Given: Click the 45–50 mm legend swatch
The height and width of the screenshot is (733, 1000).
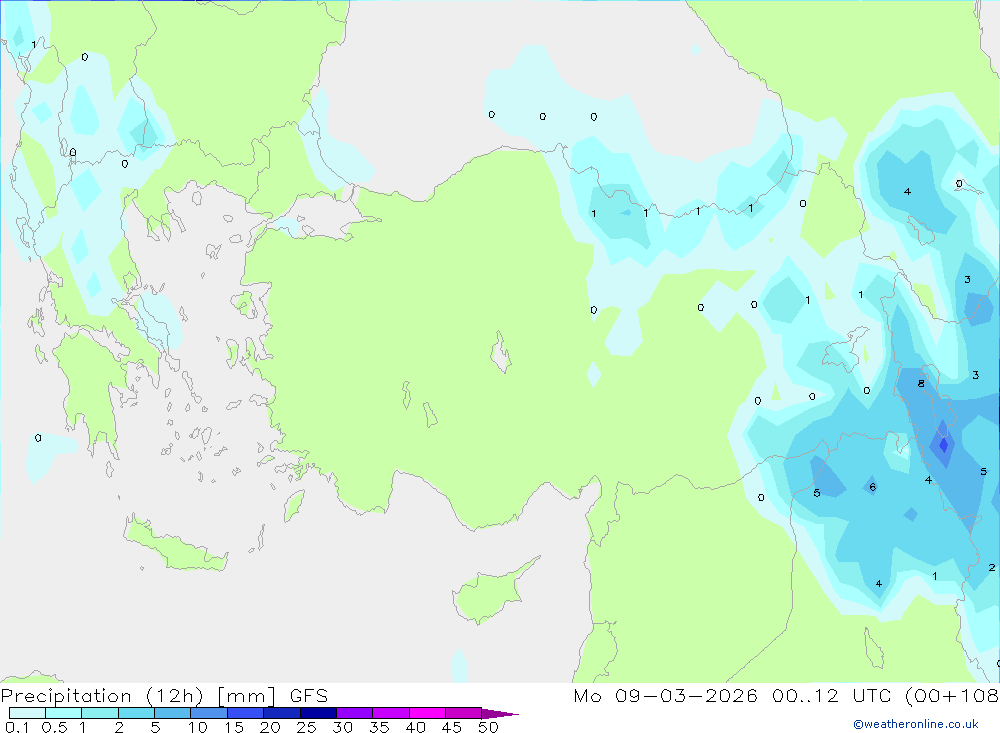Looking at the screenshot, I should 463,713.
